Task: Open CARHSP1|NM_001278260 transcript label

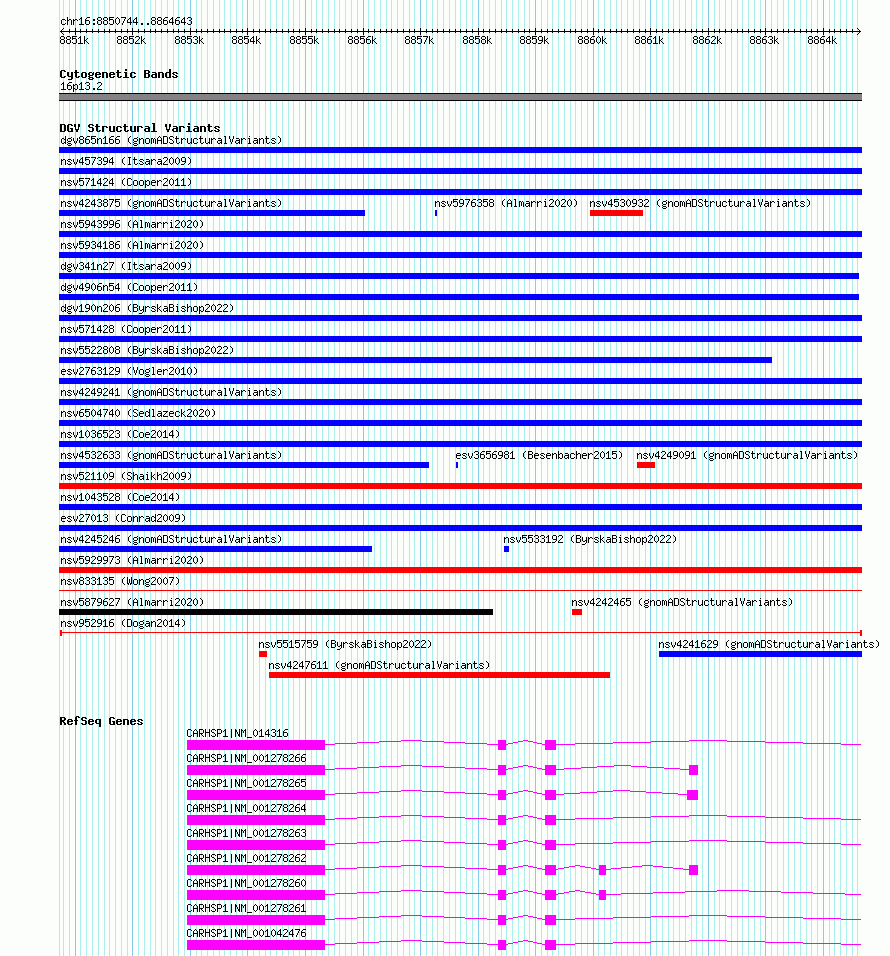Action: (246, 883)
